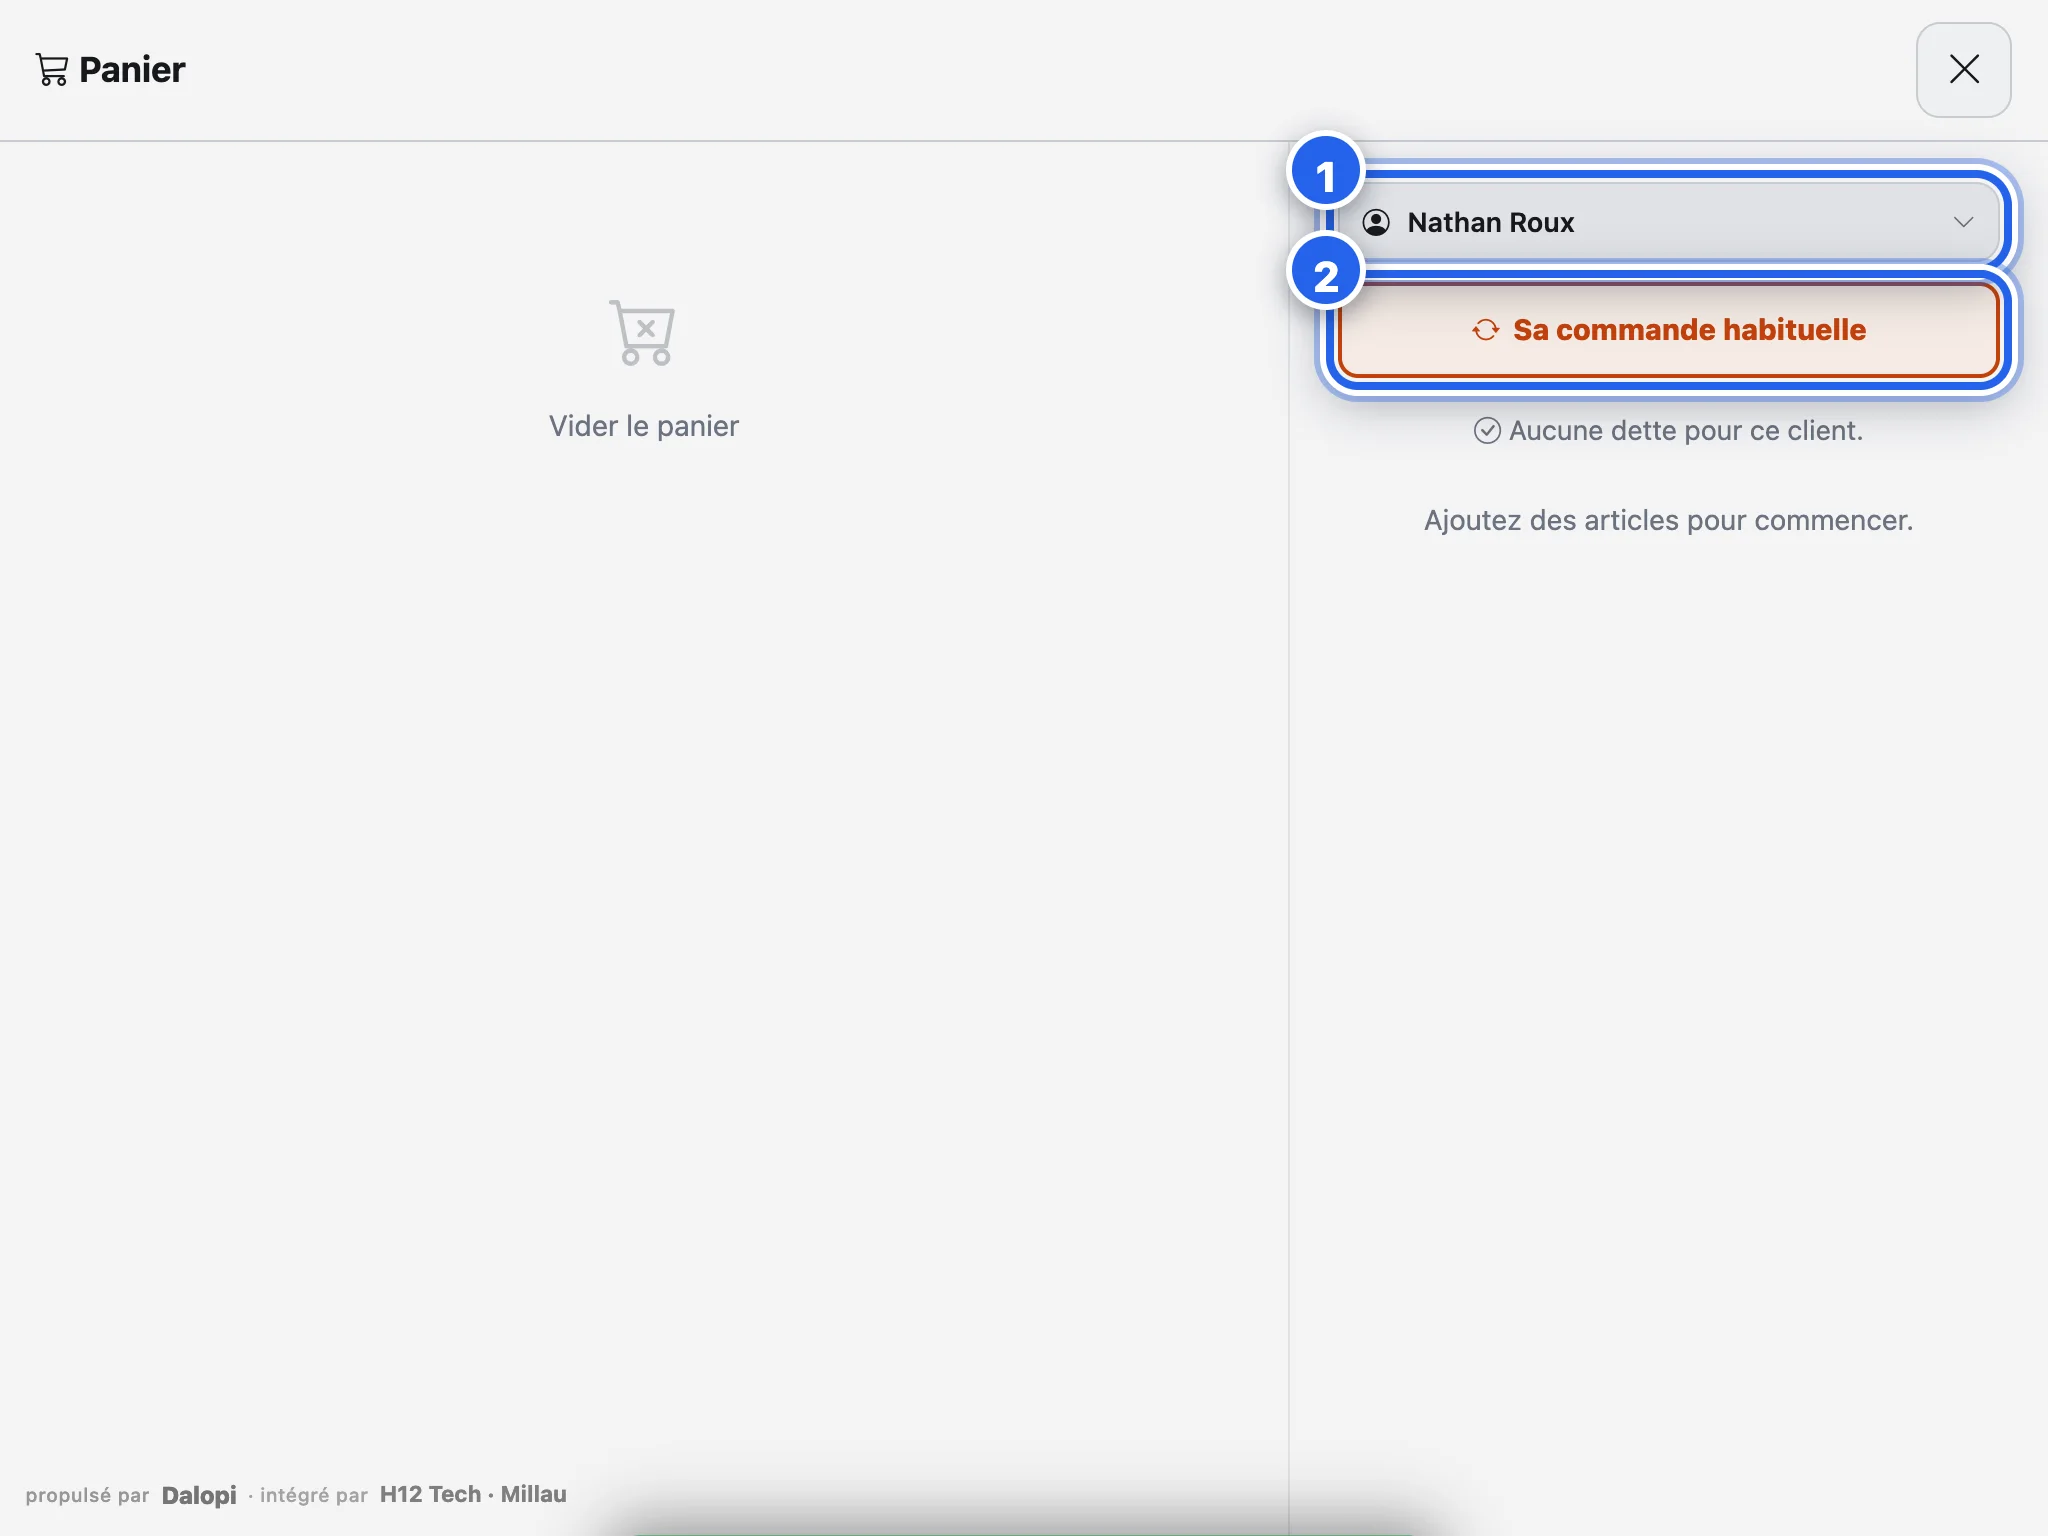Click the Dalopi link in the footer
2048x1536 pixels.
tap(199, 1495)
